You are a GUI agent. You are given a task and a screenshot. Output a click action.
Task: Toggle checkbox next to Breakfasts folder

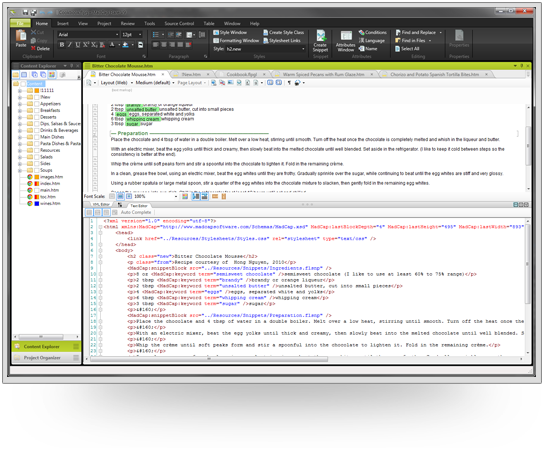pyautogui.click(x=36, y=110)
